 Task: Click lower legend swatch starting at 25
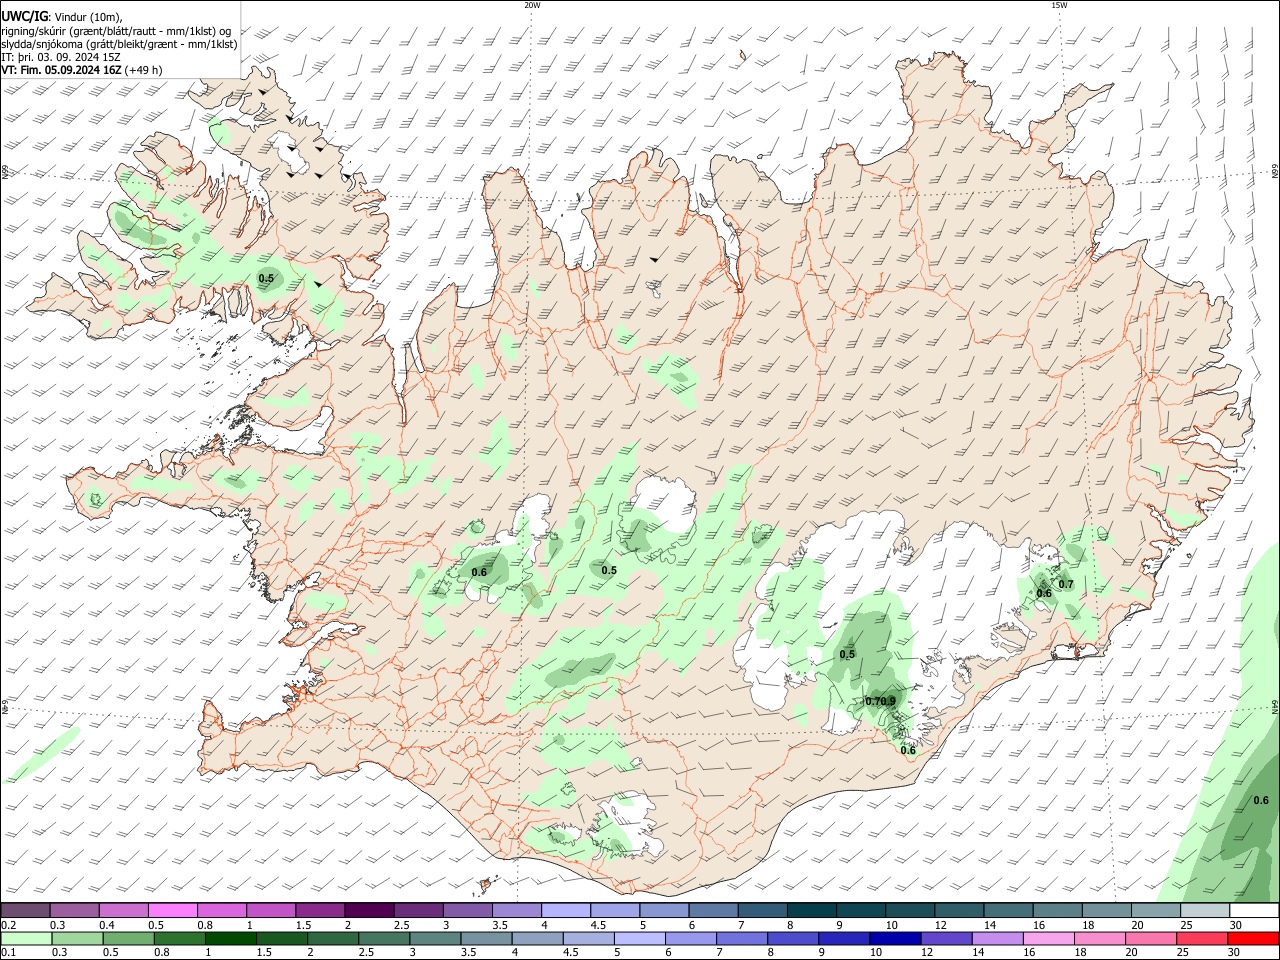(1203, 938)
